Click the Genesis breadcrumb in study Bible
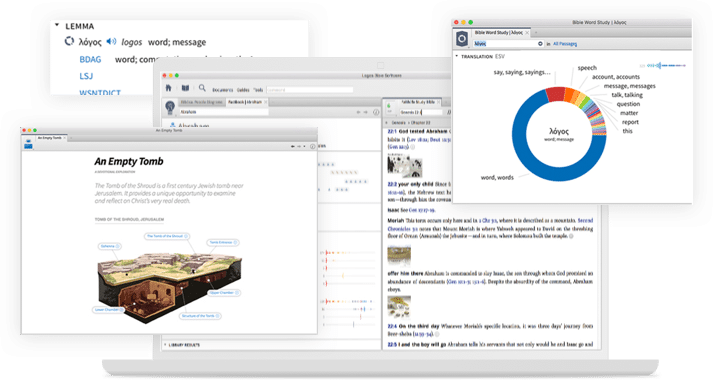 click(398, 123)
